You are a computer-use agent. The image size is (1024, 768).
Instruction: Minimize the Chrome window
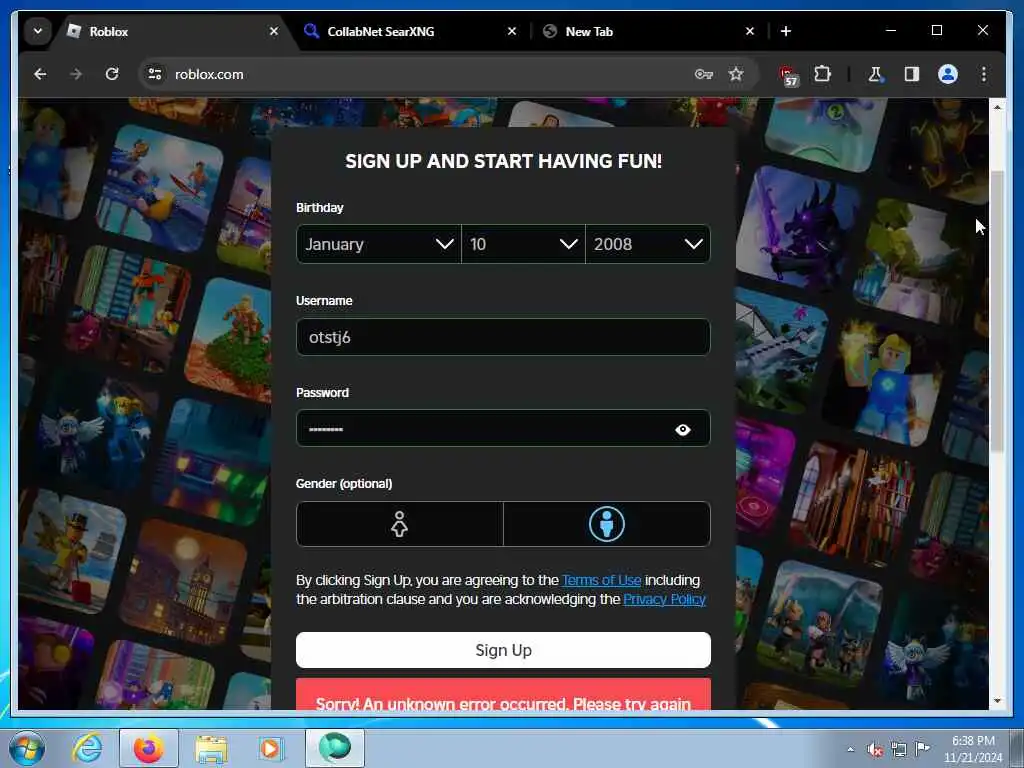coord(891,31)
